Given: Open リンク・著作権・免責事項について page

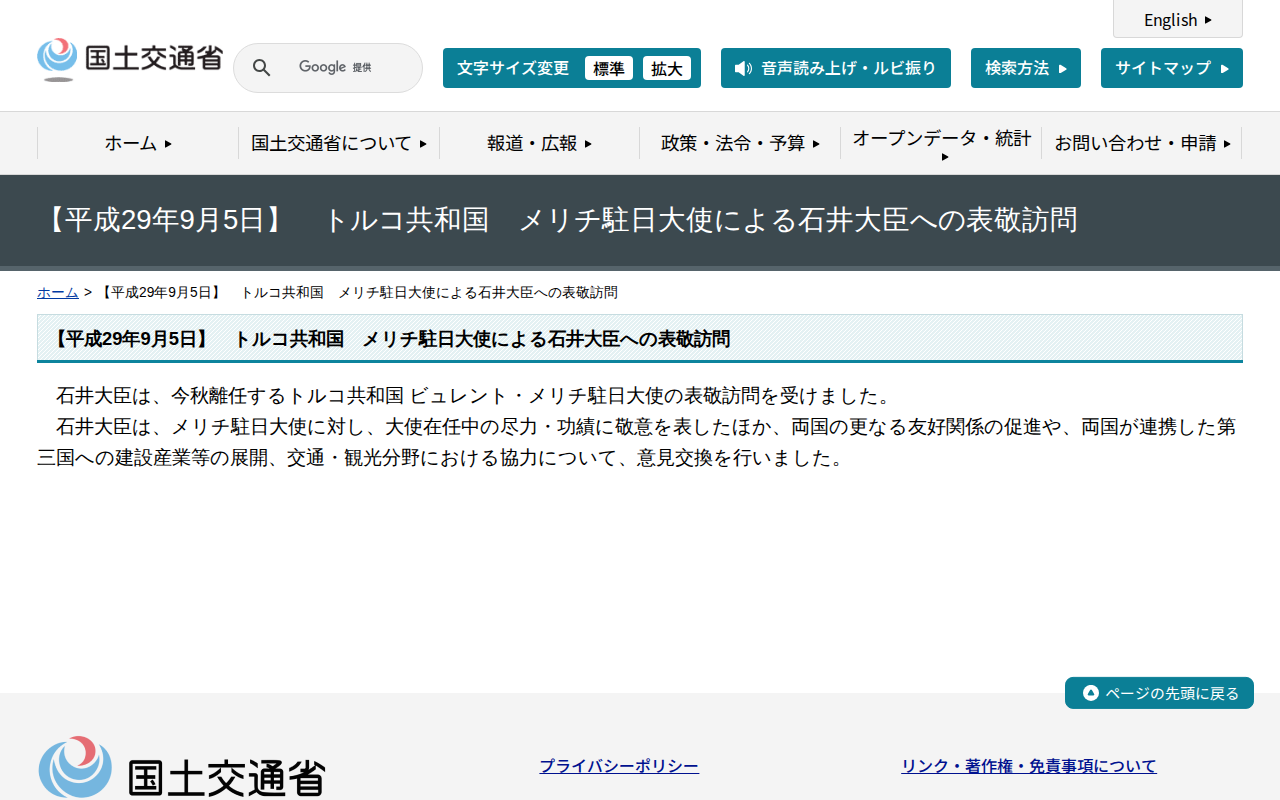Looking at the screenshot, I should pyautogui.click(x=1028, y=765).
